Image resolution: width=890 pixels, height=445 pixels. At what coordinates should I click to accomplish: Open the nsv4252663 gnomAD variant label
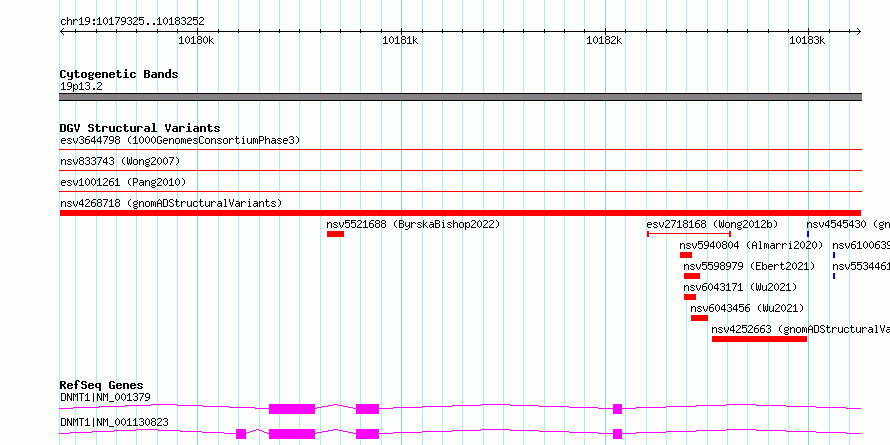(x=801, y=329)
